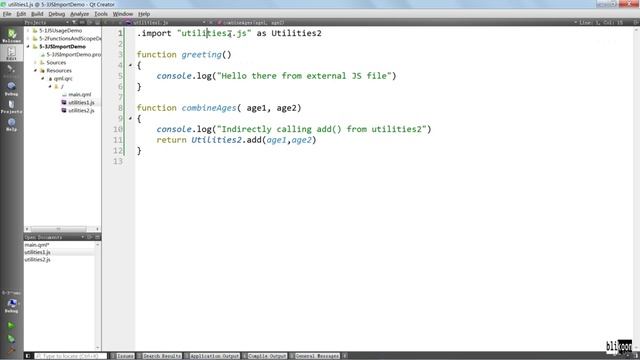This screenshot has height=360, width=640.
Task: Open the Edit mode icon
Action: coord(11,53)
